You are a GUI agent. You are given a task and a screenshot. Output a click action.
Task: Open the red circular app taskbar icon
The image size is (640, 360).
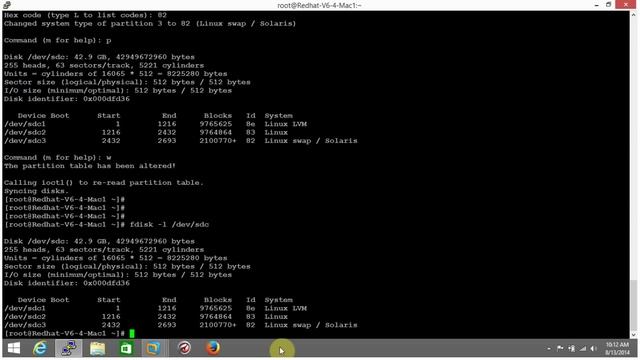[x=184, y=348]
